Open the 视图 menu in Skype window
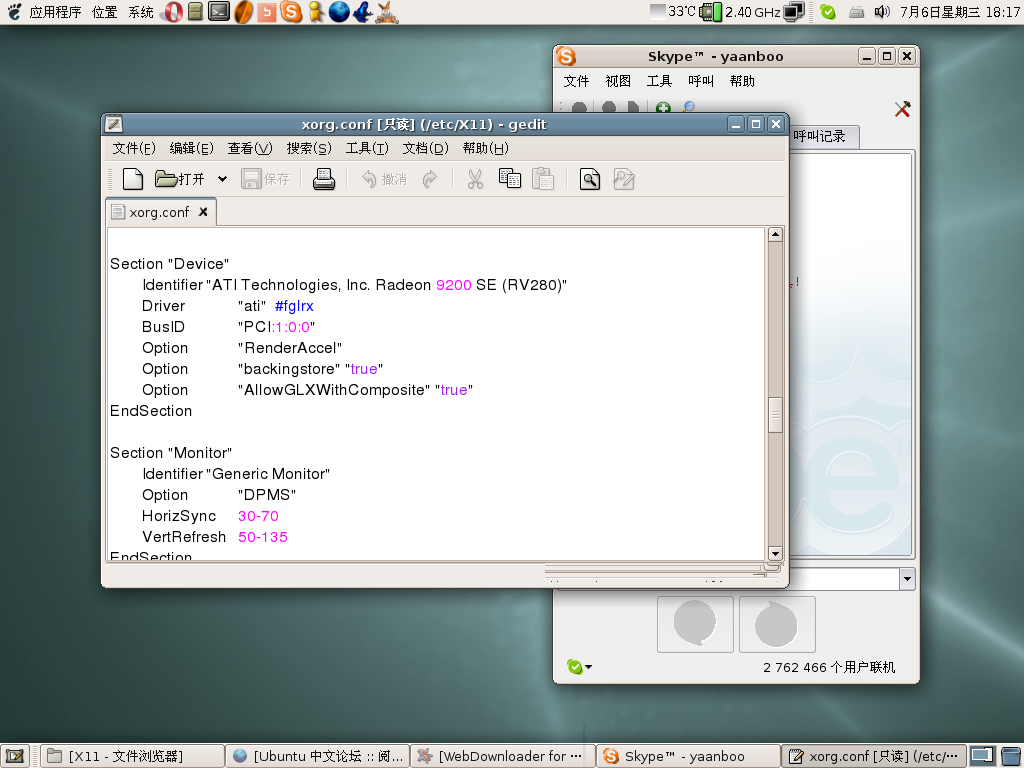The height and width of the screenshot is (768, 1024). pyautogui.click(x=618, y=81)
